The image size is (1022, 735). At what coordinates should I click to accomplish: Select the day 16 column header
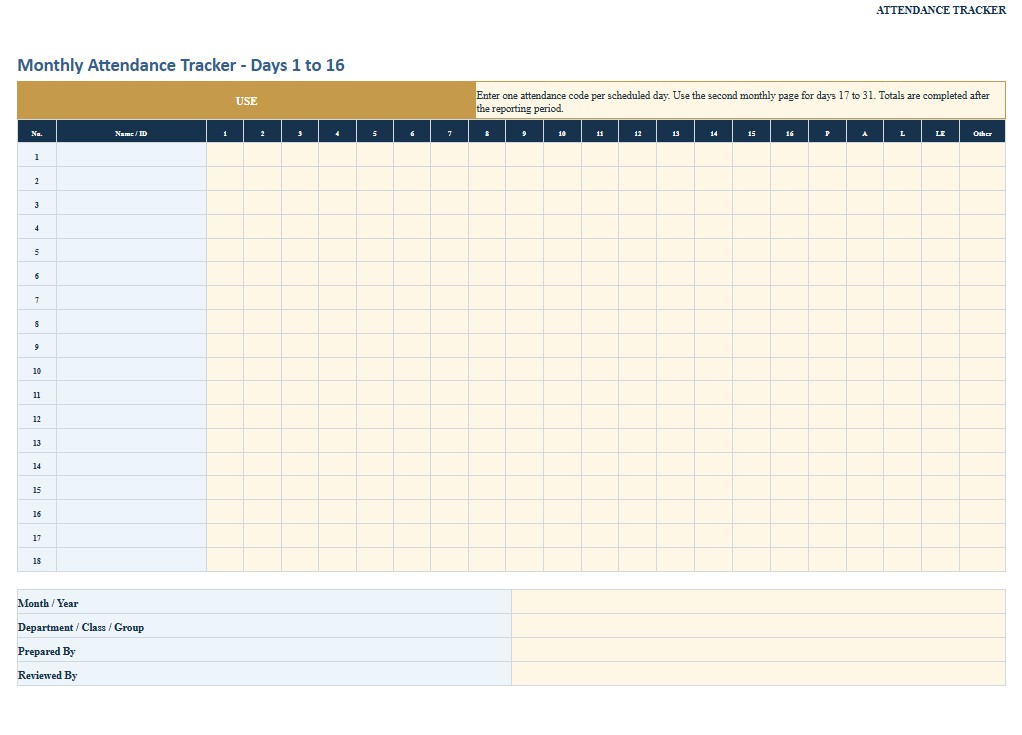click(789, 132)
